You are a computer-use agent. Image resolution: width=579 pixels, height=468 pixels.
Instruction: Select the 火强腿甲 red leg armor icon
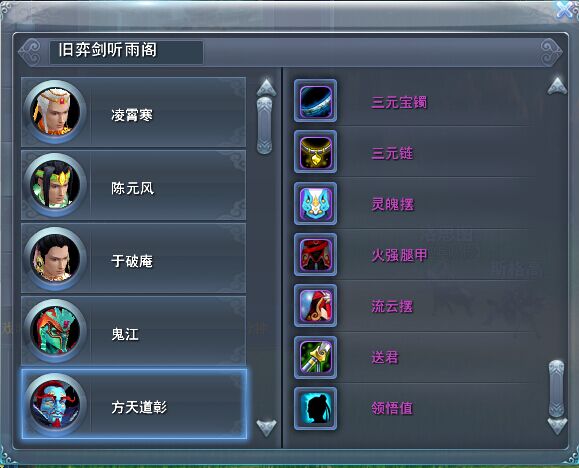click(315, 255)
